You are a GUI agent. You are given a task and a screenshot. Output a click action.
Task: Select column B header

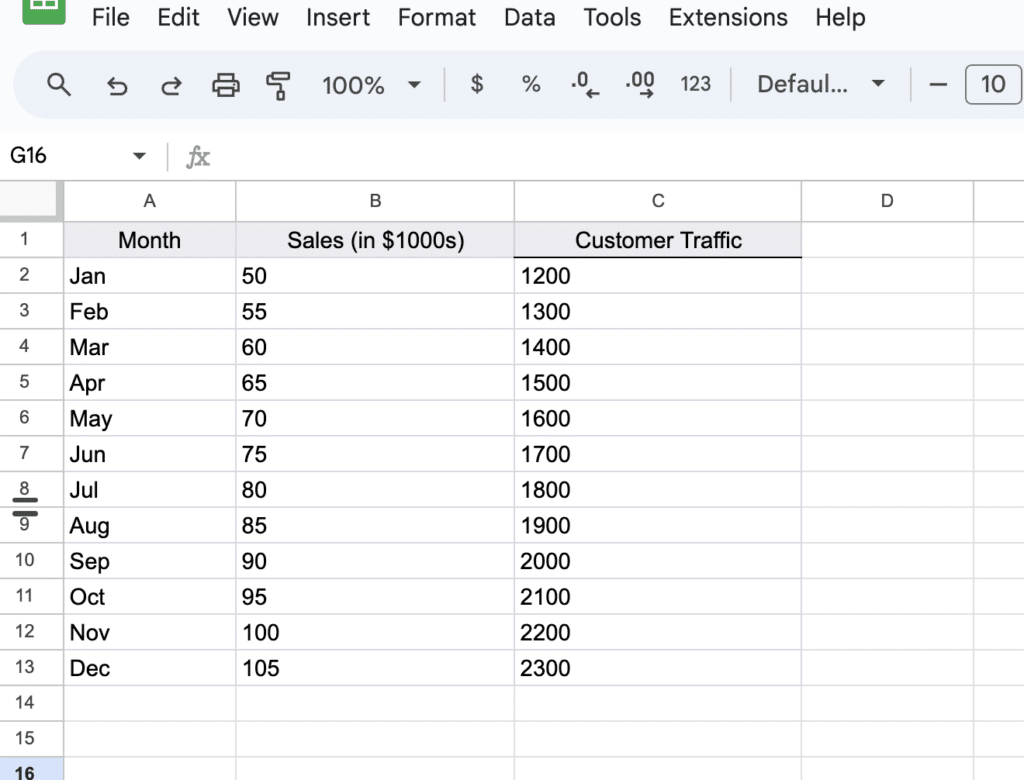(375, 201)
